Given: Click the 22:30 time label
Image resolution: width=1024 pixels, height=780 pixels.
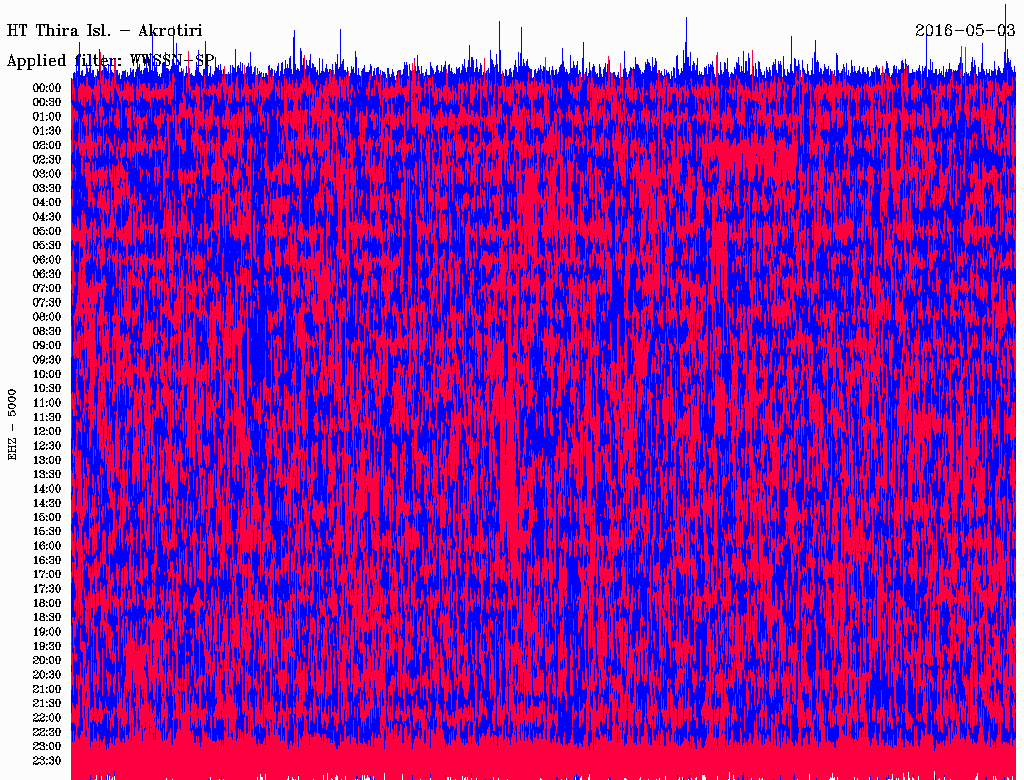Looking at the screenshot, I should (47, 732).
